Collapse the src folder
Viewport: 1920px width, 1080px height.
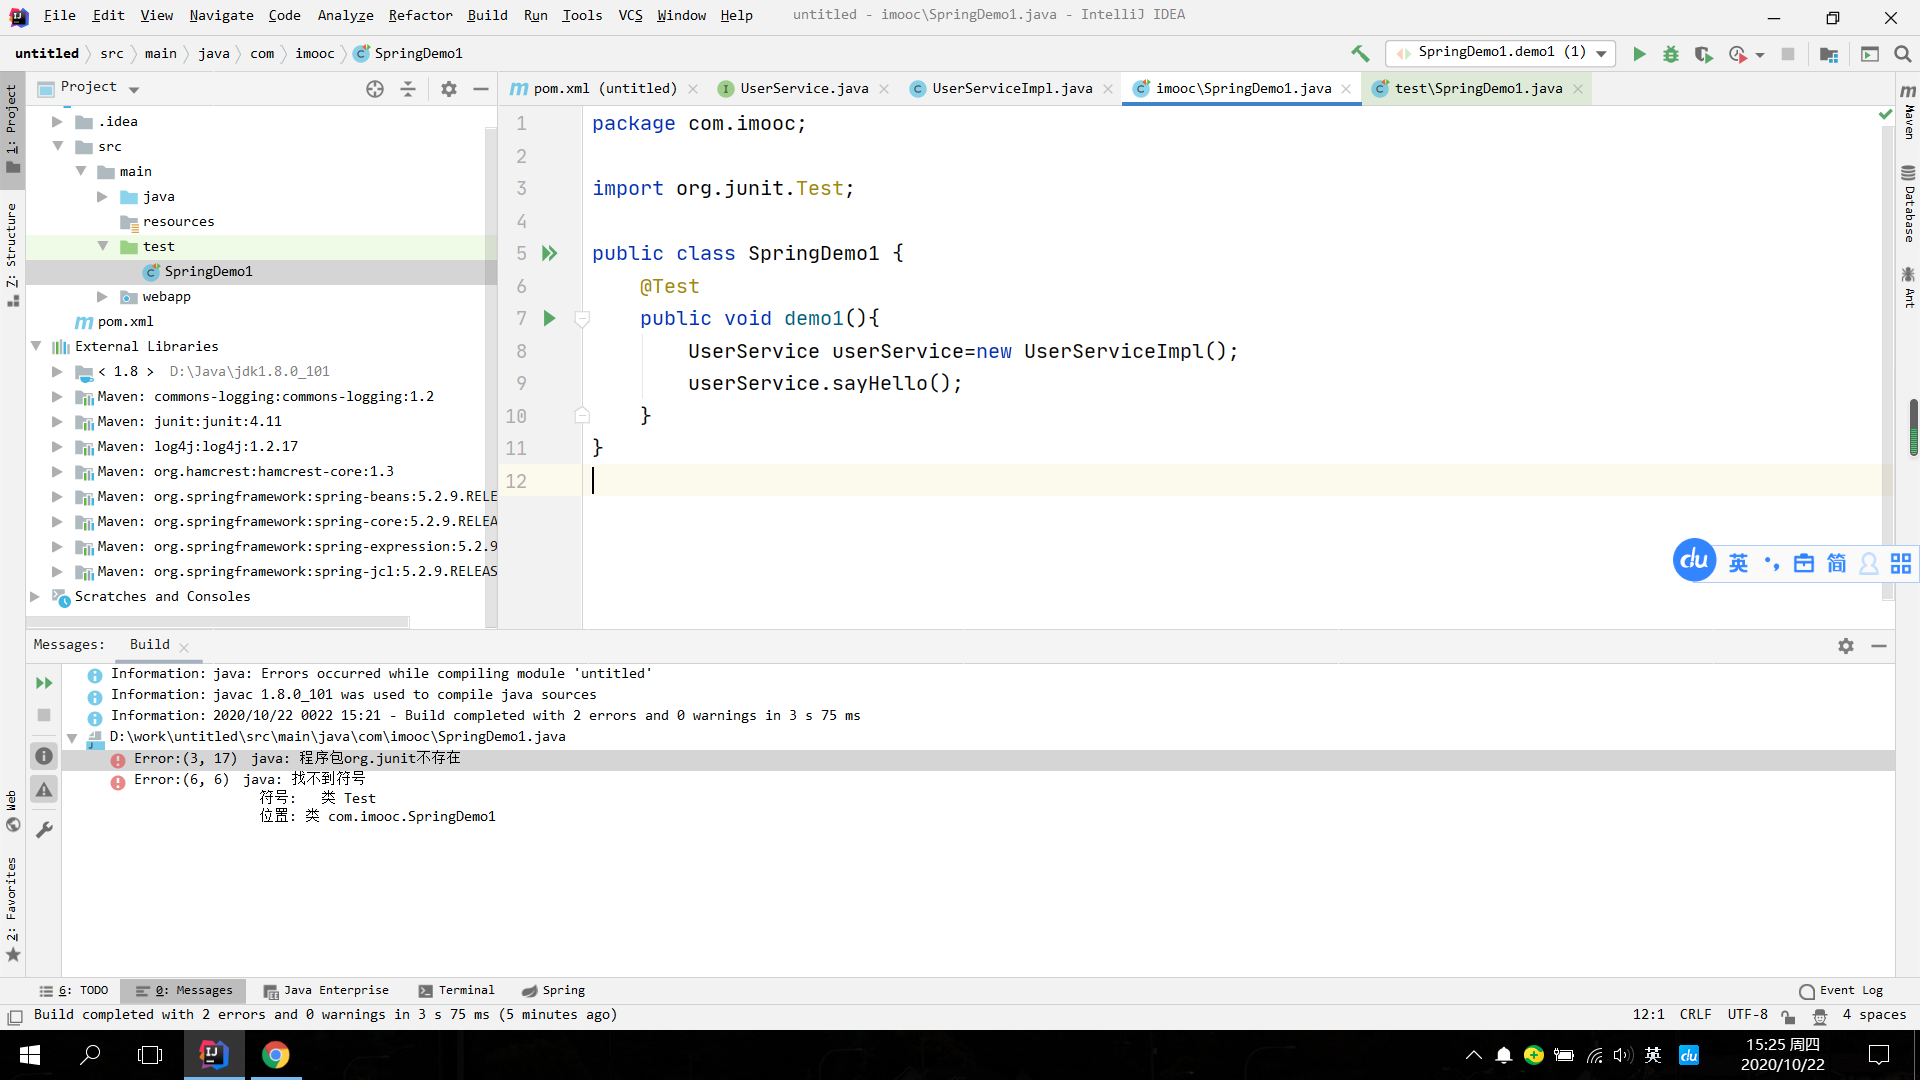(x=57, y=146)
